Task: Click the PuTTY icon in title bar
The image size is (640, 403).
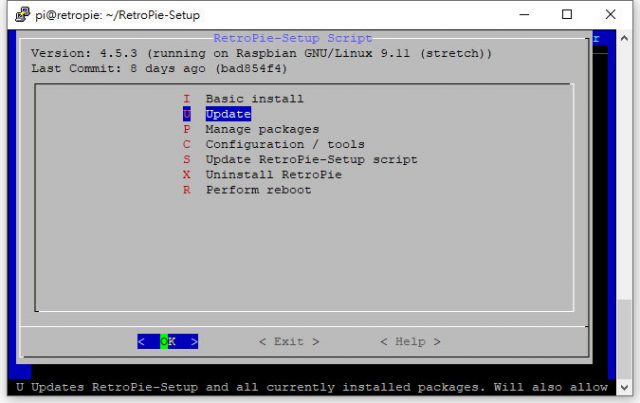Action: point(22,15)
